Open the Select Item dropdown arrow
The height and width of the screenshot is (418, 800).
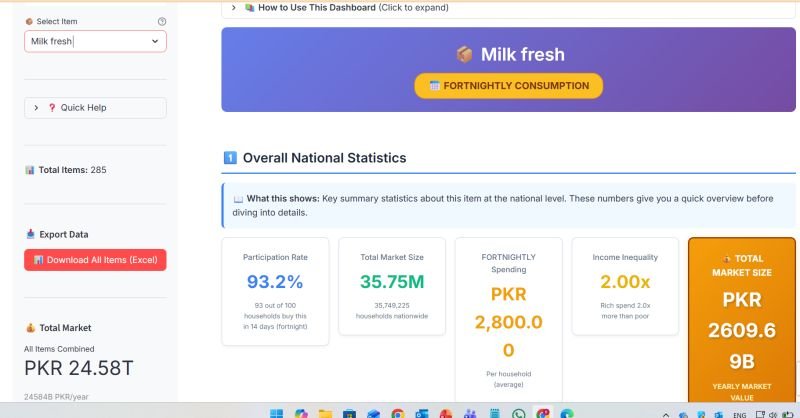tap(155, 42)
